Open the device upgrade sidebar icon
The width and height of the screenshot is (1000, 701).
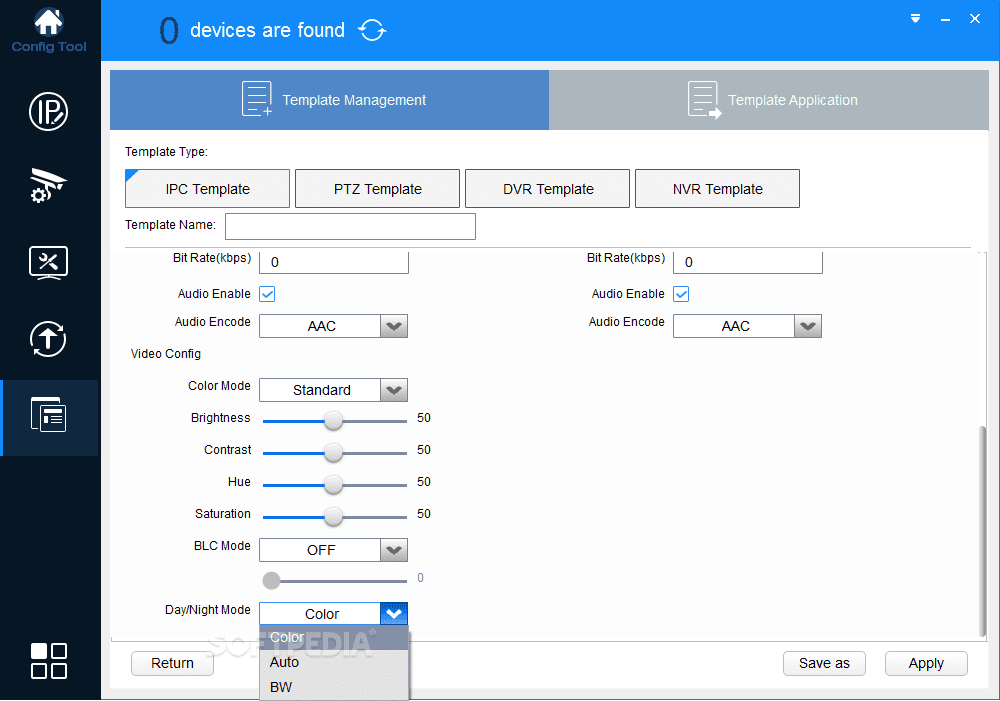[48, 340]
